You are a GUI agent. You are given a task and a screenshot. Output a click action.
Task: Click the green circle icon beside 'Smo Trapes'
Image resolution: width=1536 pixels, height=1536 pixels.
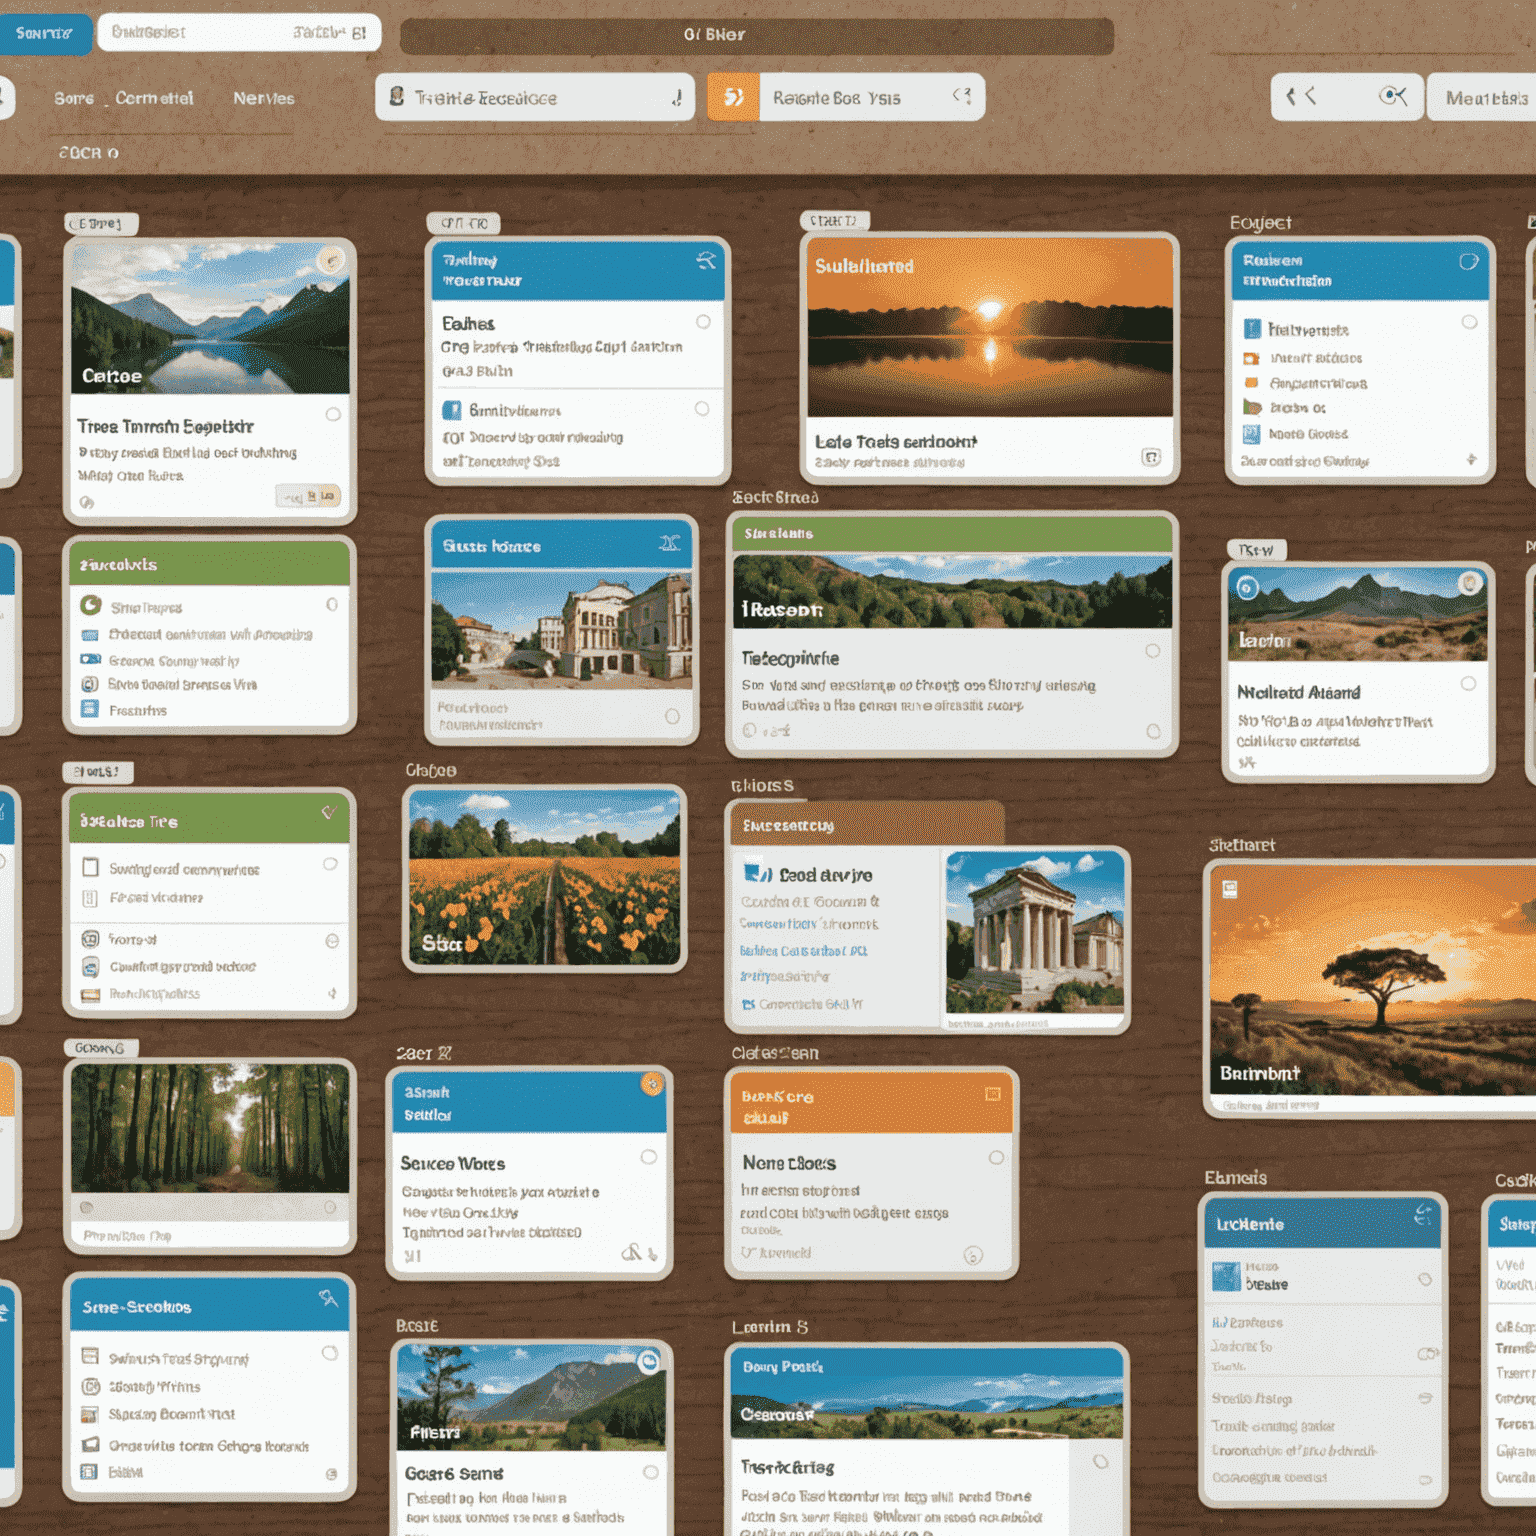click(x=90, y=605)
